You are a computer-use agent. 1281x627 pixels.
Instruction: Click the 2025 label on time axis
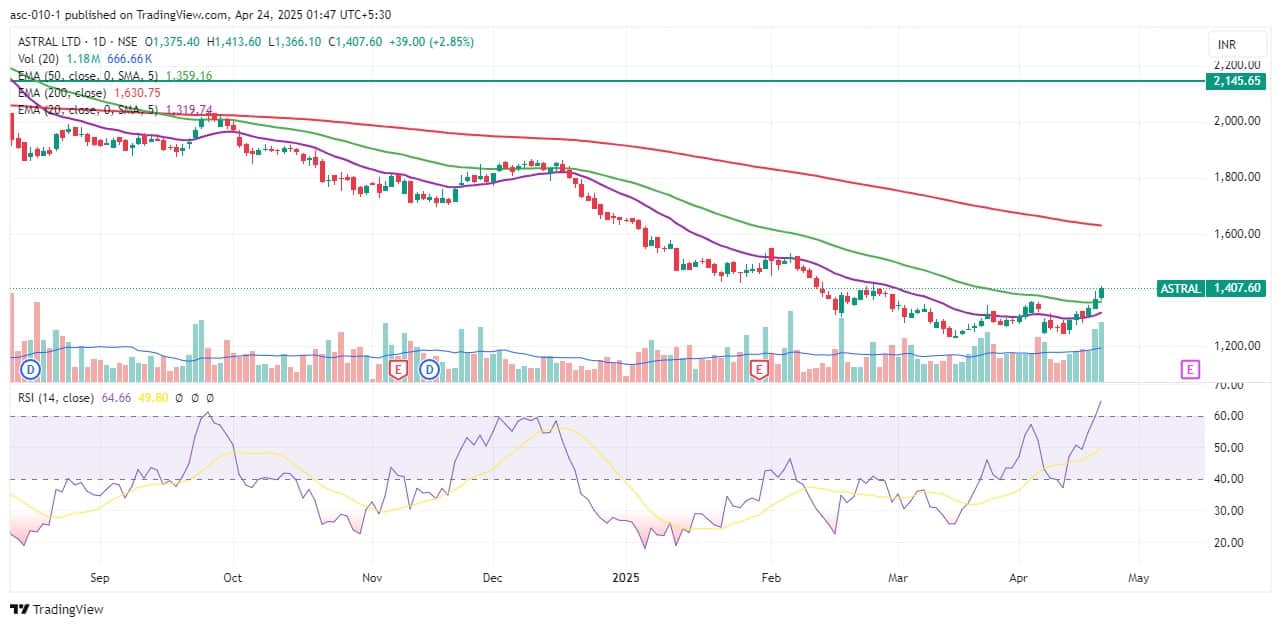point(625,577)
